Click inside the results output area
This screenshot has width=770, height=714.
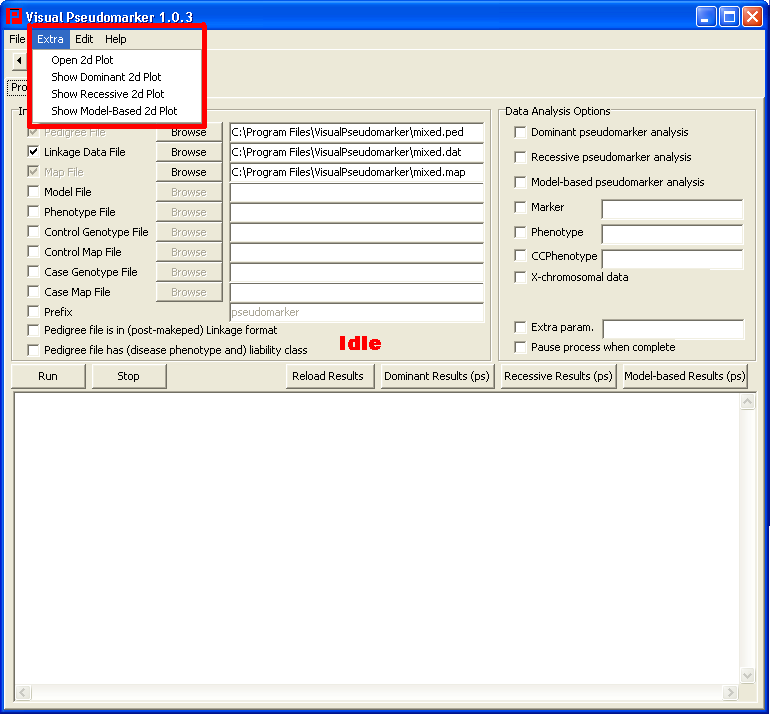coord(377,539)
